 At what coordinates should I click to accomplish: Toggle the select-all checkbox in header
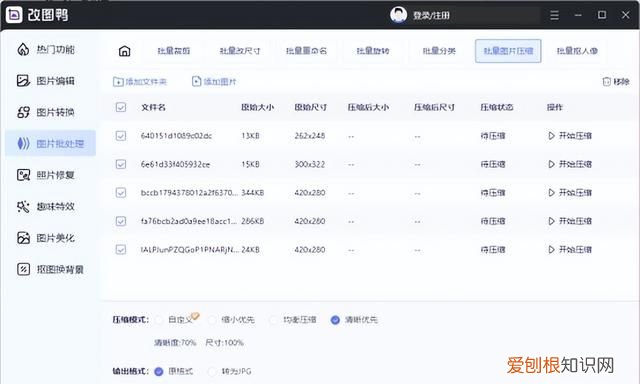(x=121, y=107)
